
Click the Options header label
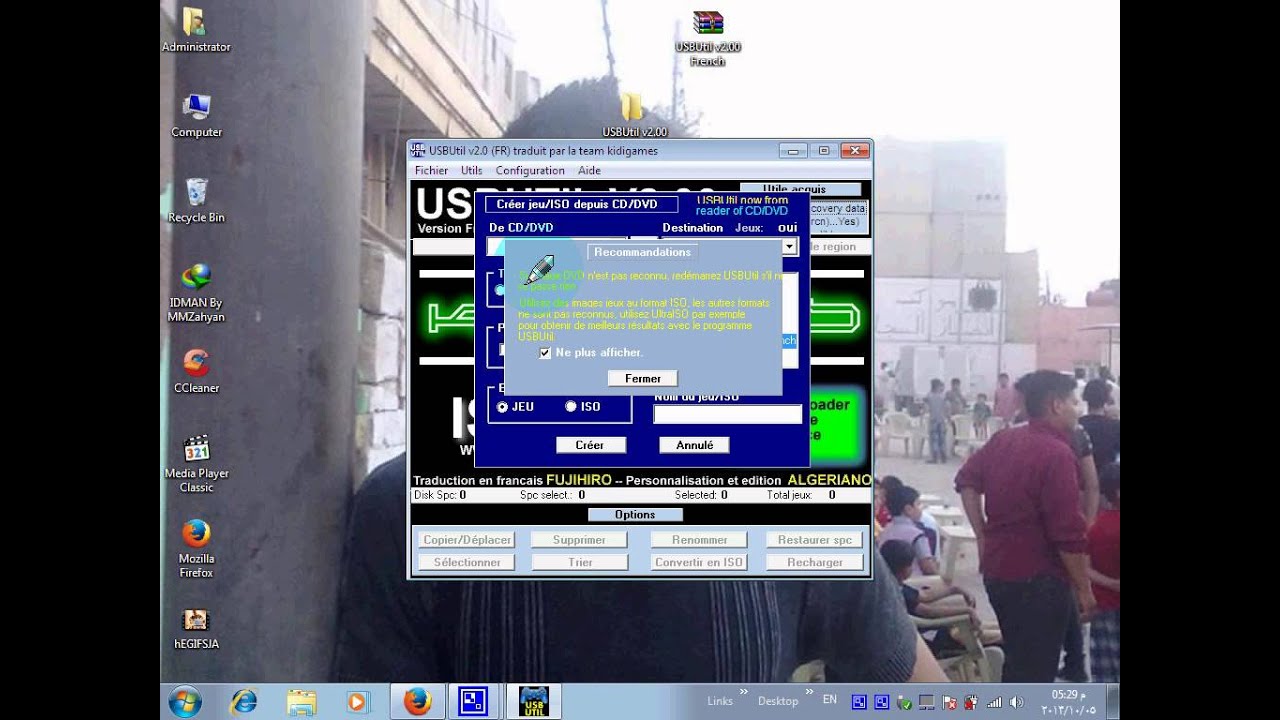[x=635, y=515]
